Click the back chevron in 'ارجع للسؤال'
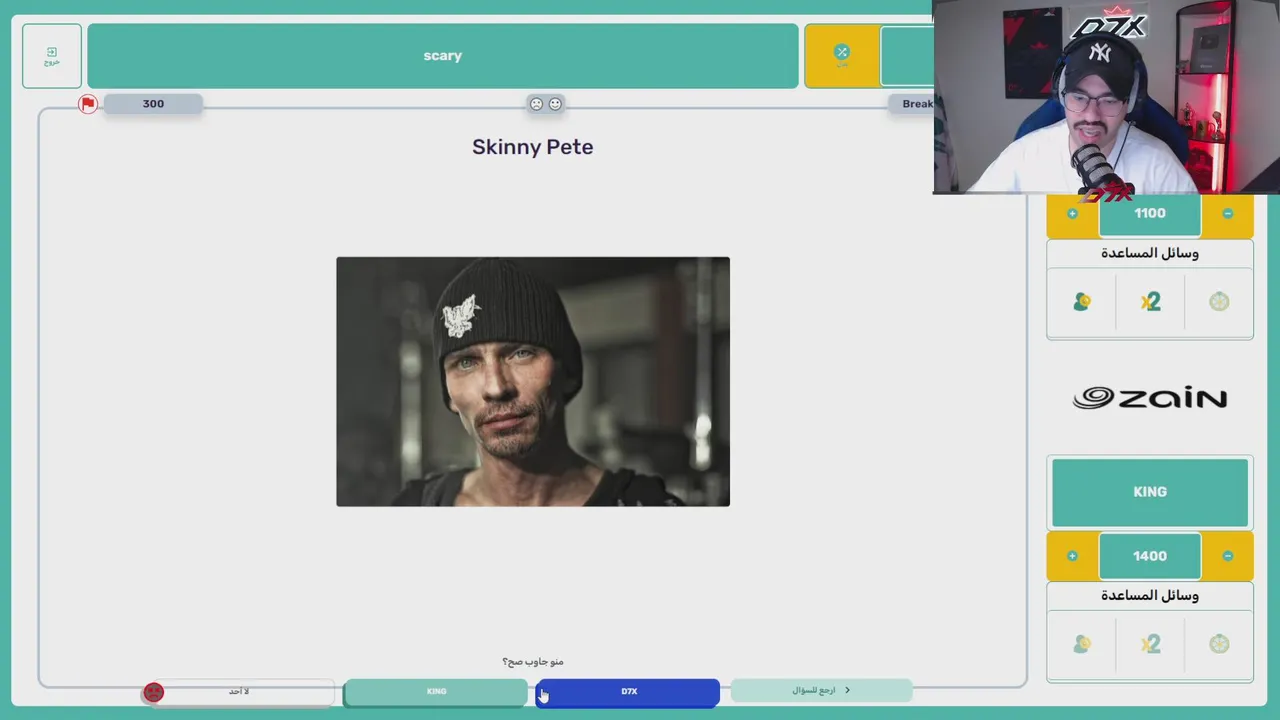This screenshot has width=1280, height=720. (847, 690)
